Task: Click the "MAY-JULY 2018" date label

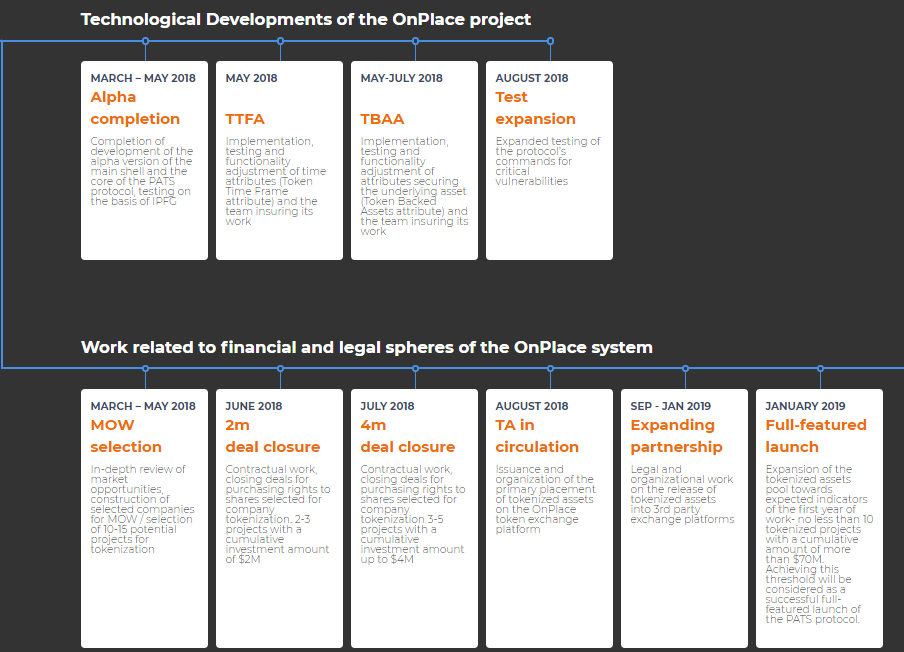Action: coord(401,78)
